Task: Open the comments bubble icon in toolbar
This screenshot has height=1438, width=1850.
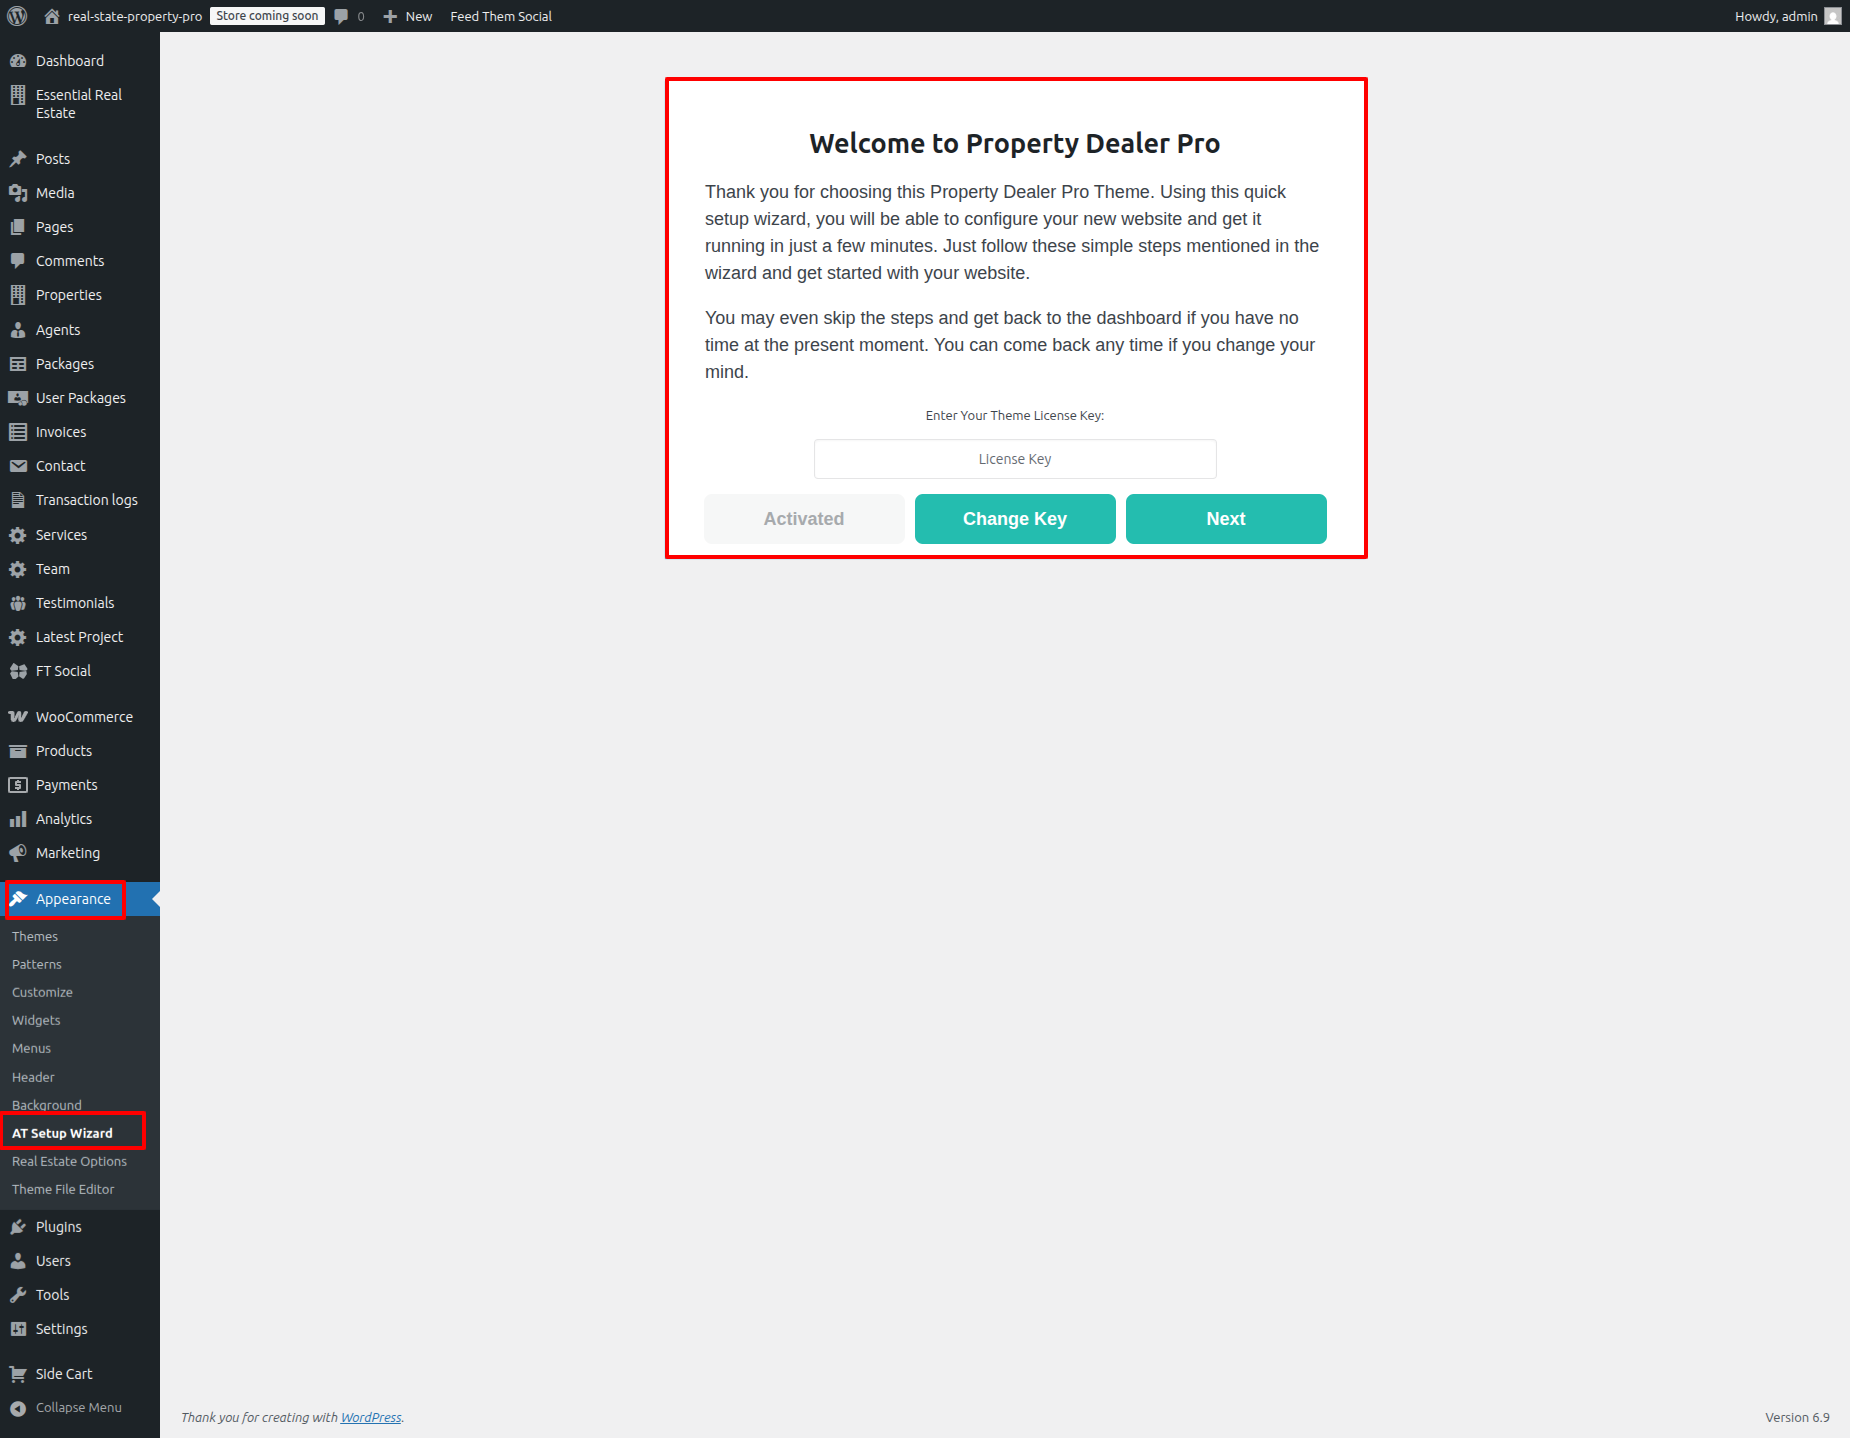Action: pos(342,16)
